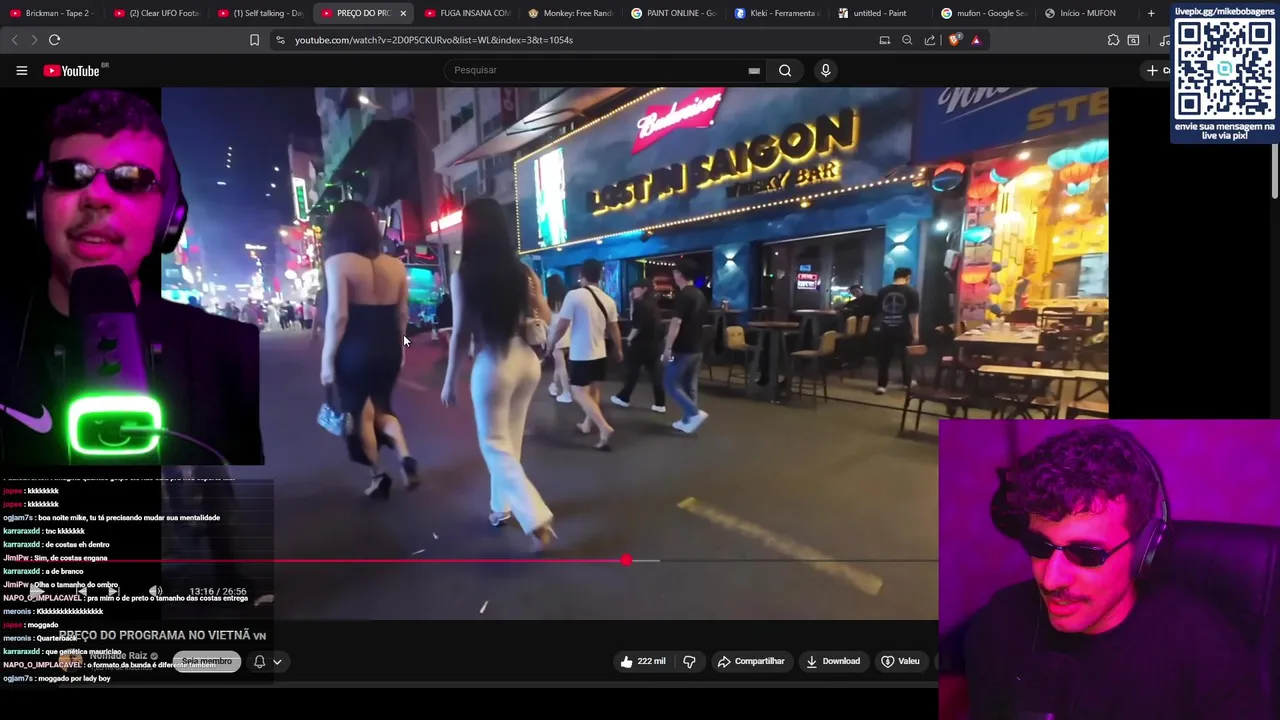Screen dimensions: 1280x720
Task: Click the Compartilhar share button
Action: click(751, 661)
